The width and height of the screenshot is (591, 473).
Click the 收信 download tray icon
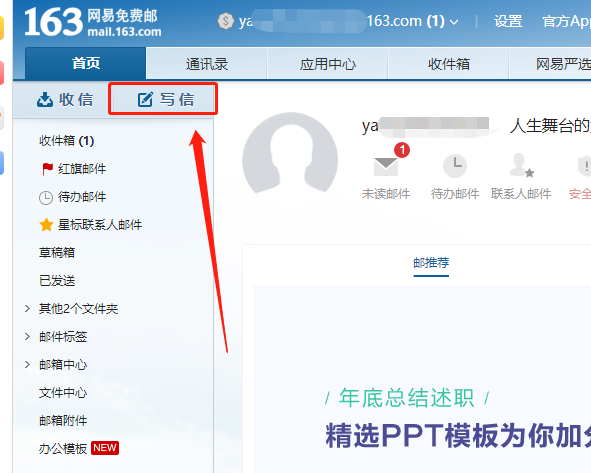[45, 100]
